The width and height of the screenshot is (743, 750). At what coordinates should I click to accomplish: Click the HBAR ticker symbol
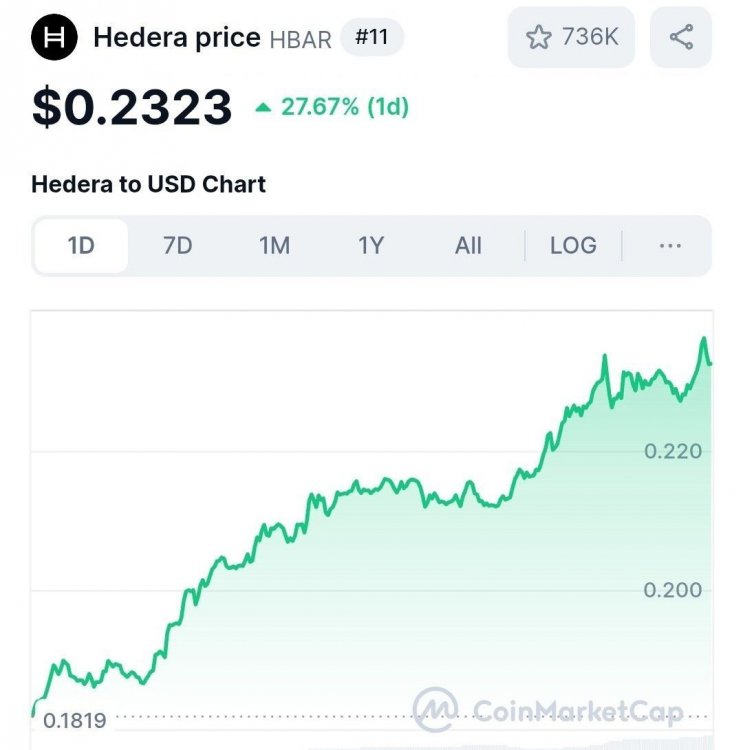[300, 39]
